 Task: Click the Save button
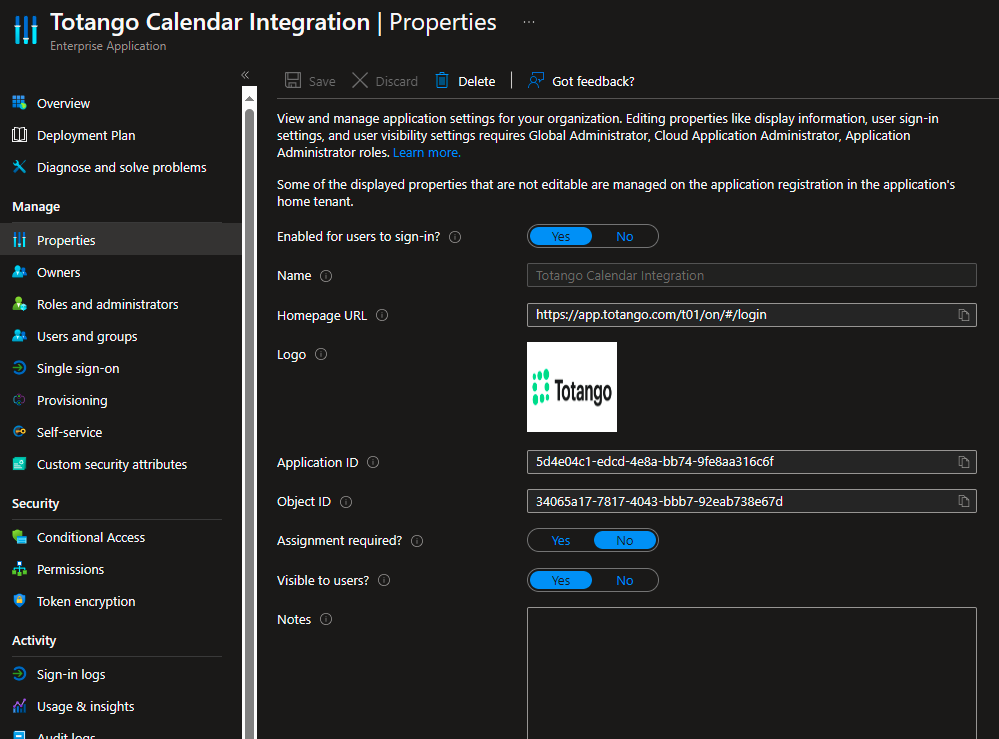310,81
